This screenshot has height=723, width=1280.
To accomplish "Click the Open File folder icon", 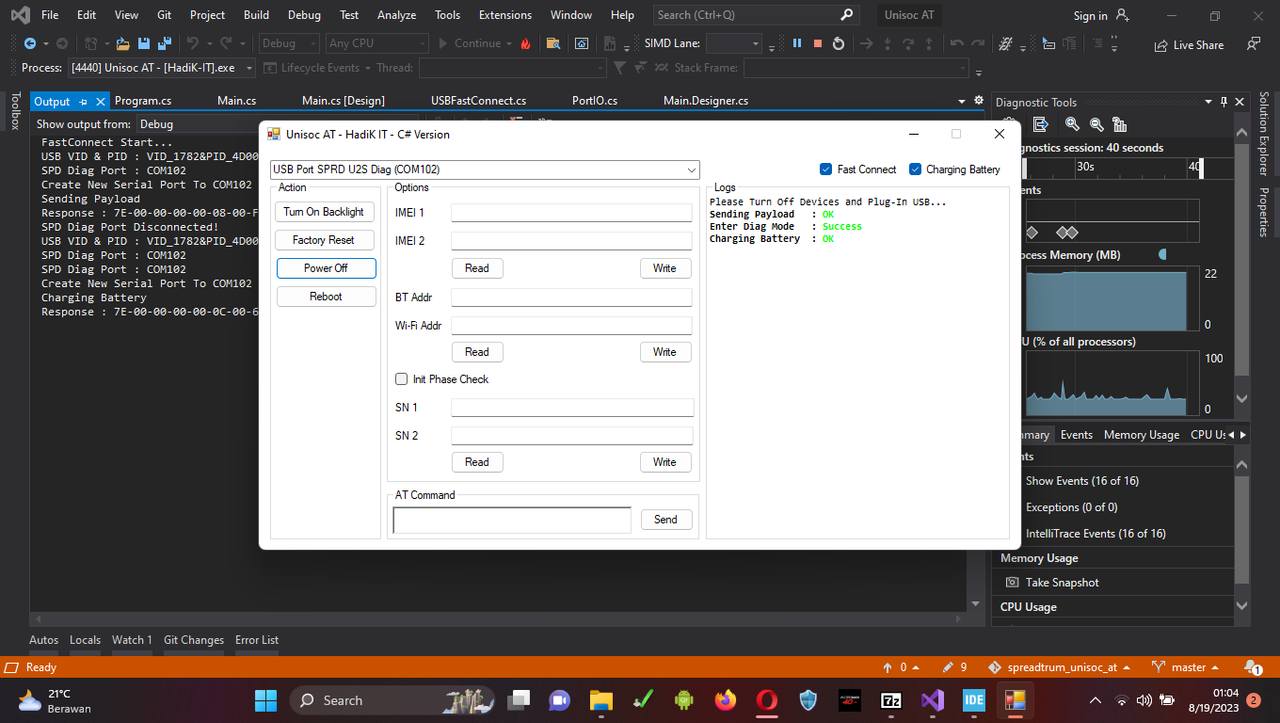I will (122, 44).
